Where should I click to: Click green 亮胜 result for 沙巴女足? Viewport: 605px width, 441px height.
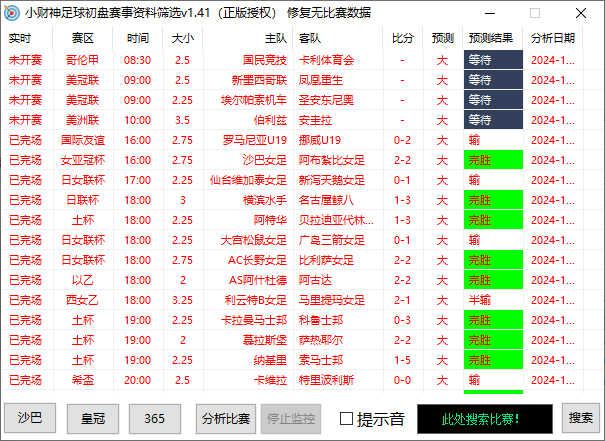click(494, 160)
